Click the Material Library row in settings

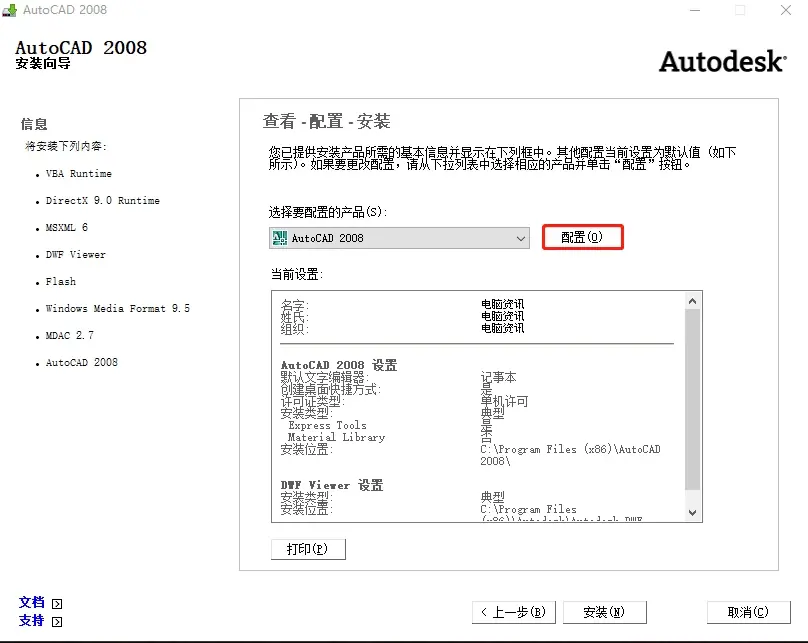tap(336, 437)
